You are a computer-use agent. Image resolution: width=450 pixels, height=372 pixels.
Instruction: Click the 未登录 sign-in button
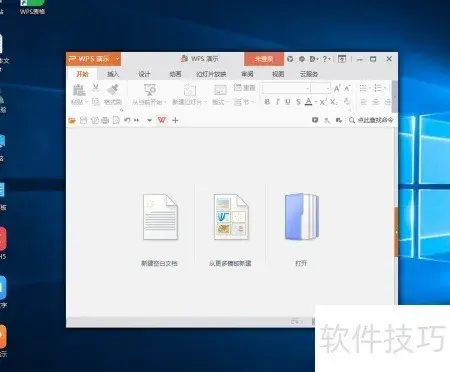[x=264, y=59]
